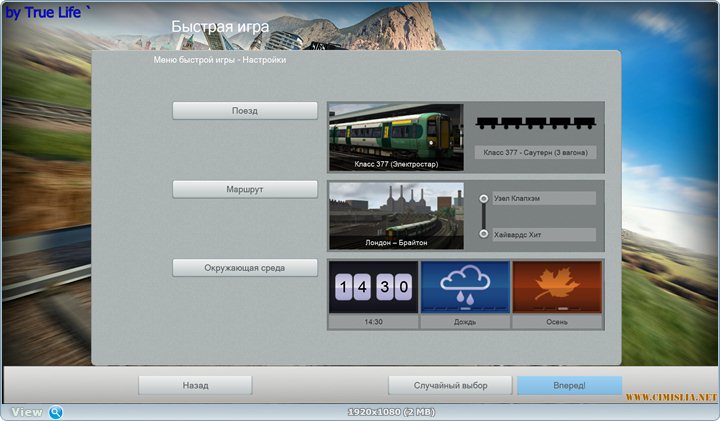Click the train cars silhouette icon
The image size is (720, 421).
click(535, 123)
